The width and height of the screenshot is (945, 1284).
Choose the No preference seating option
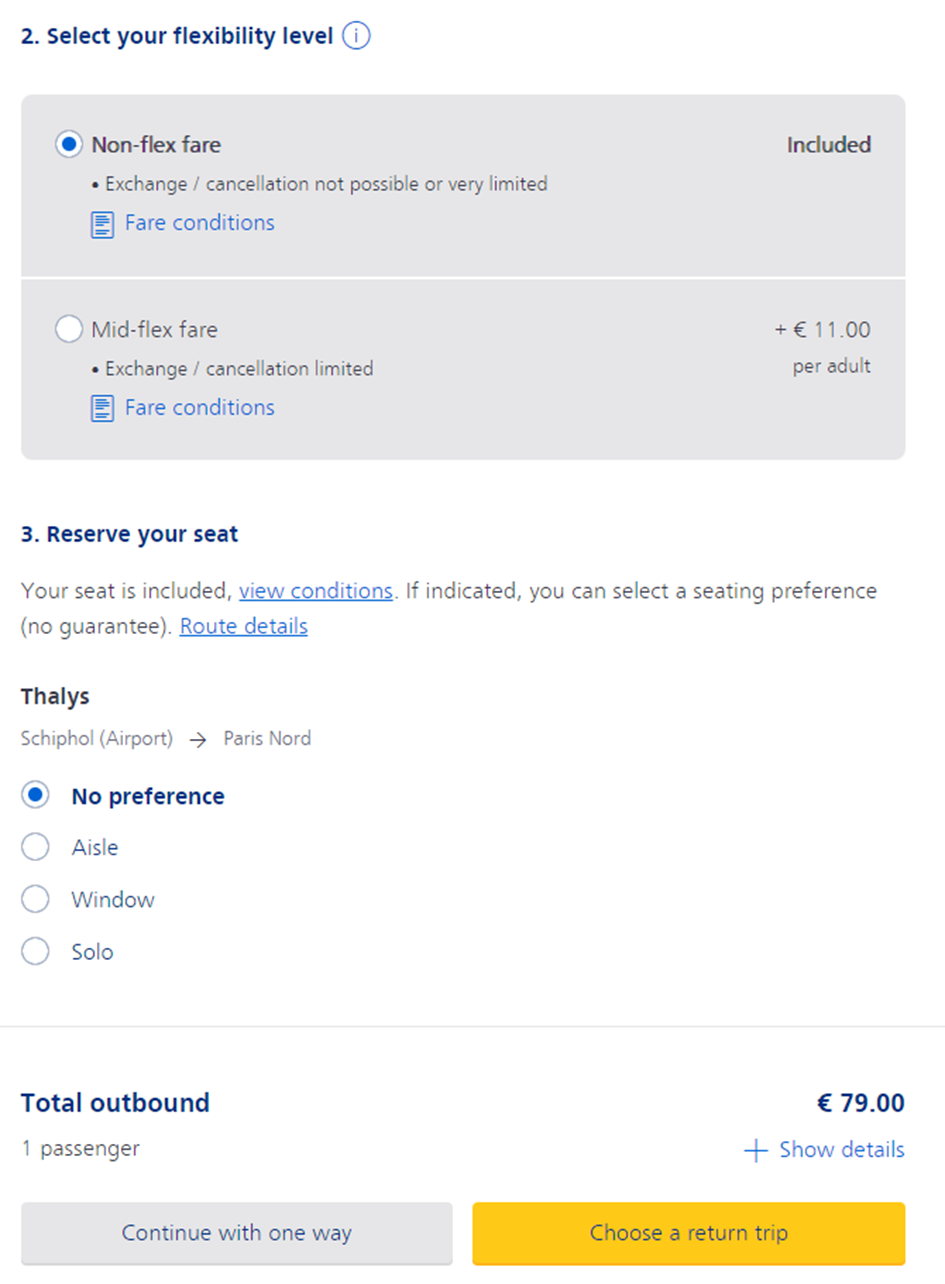[x=35, y=796]
